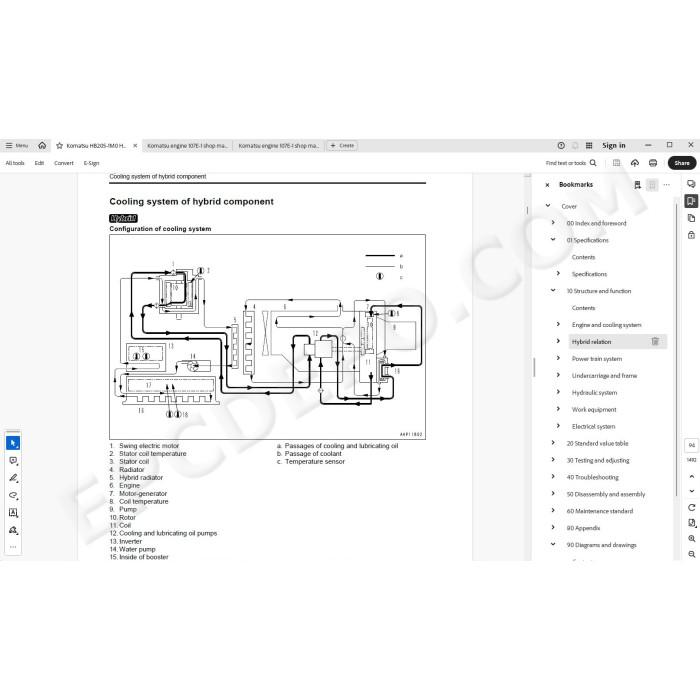Image resolution: width=700 pixels, height=700 pixels.
Task: Rotate the page view clockwise
Action: pos(692,508)
